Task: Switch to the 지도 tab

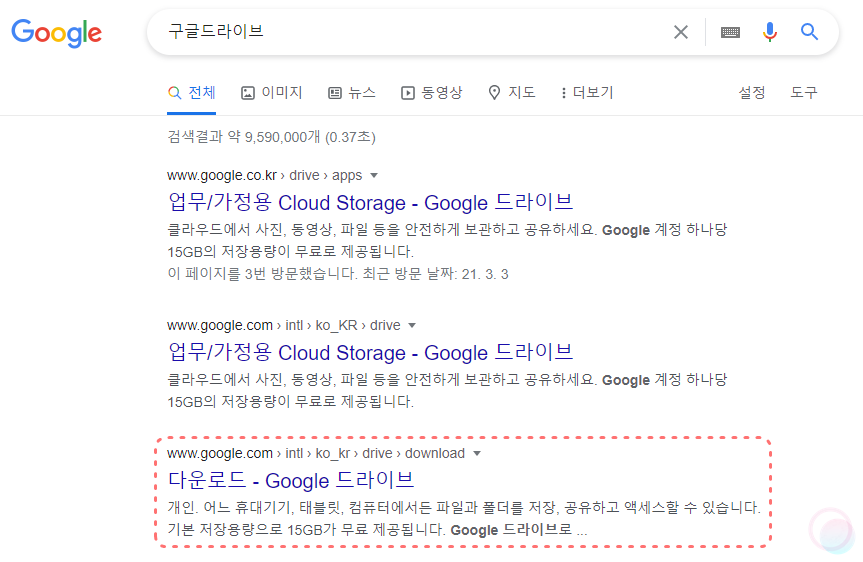Action: [x=512, y=92]
